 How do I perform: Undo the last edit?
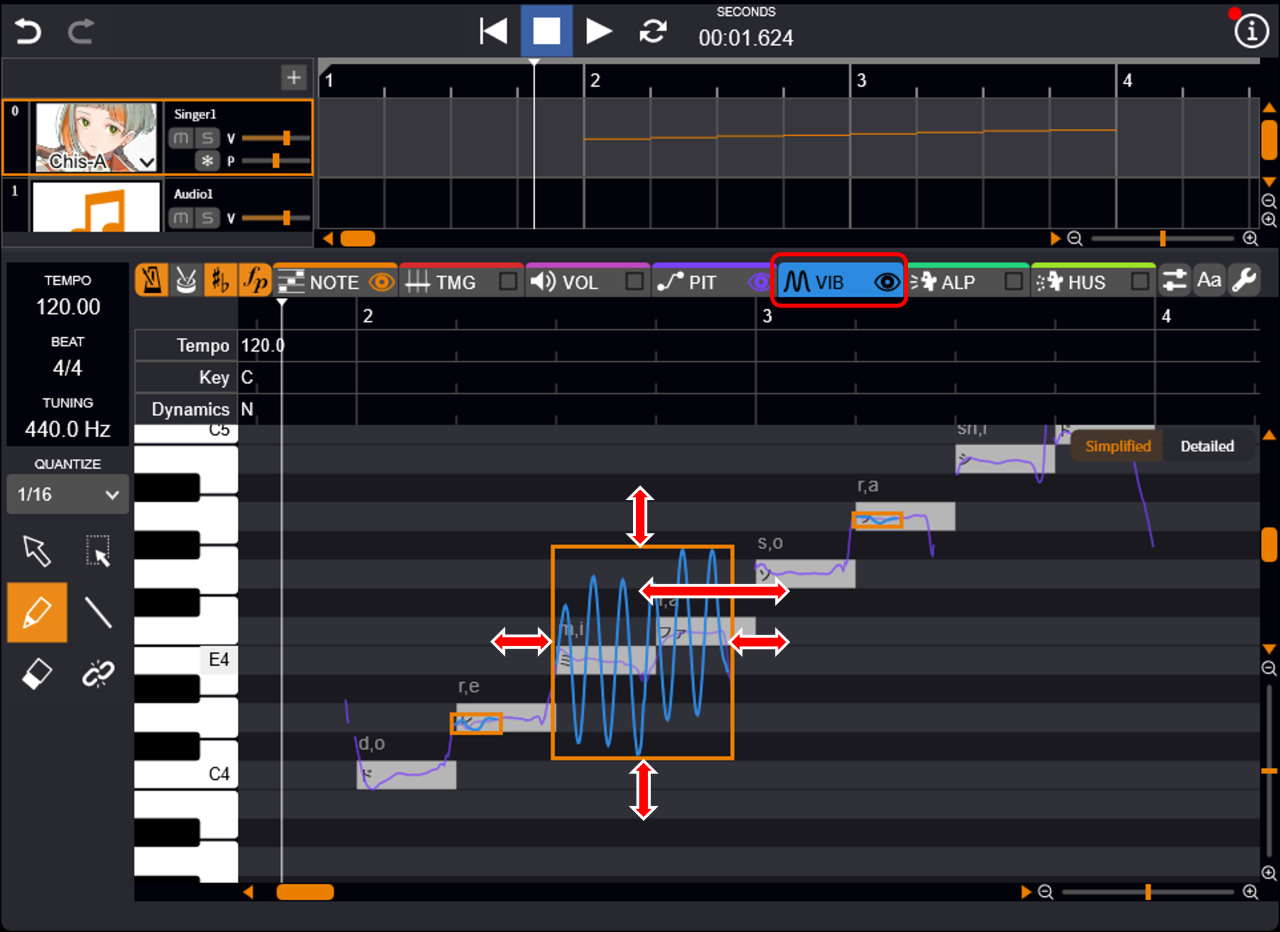[28, 32]
